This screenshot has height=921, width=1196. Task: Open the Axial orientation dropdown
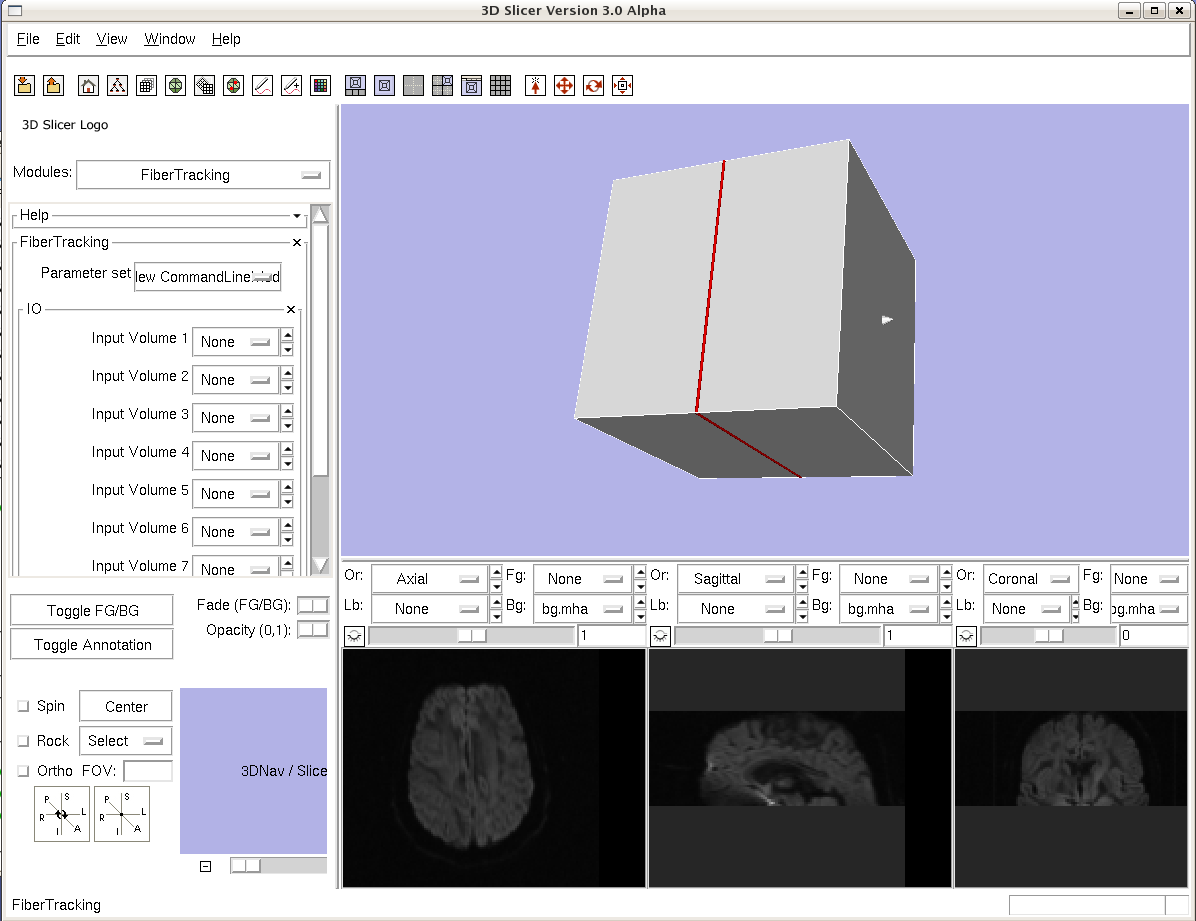pyautogui.click(x=428, y=579)
